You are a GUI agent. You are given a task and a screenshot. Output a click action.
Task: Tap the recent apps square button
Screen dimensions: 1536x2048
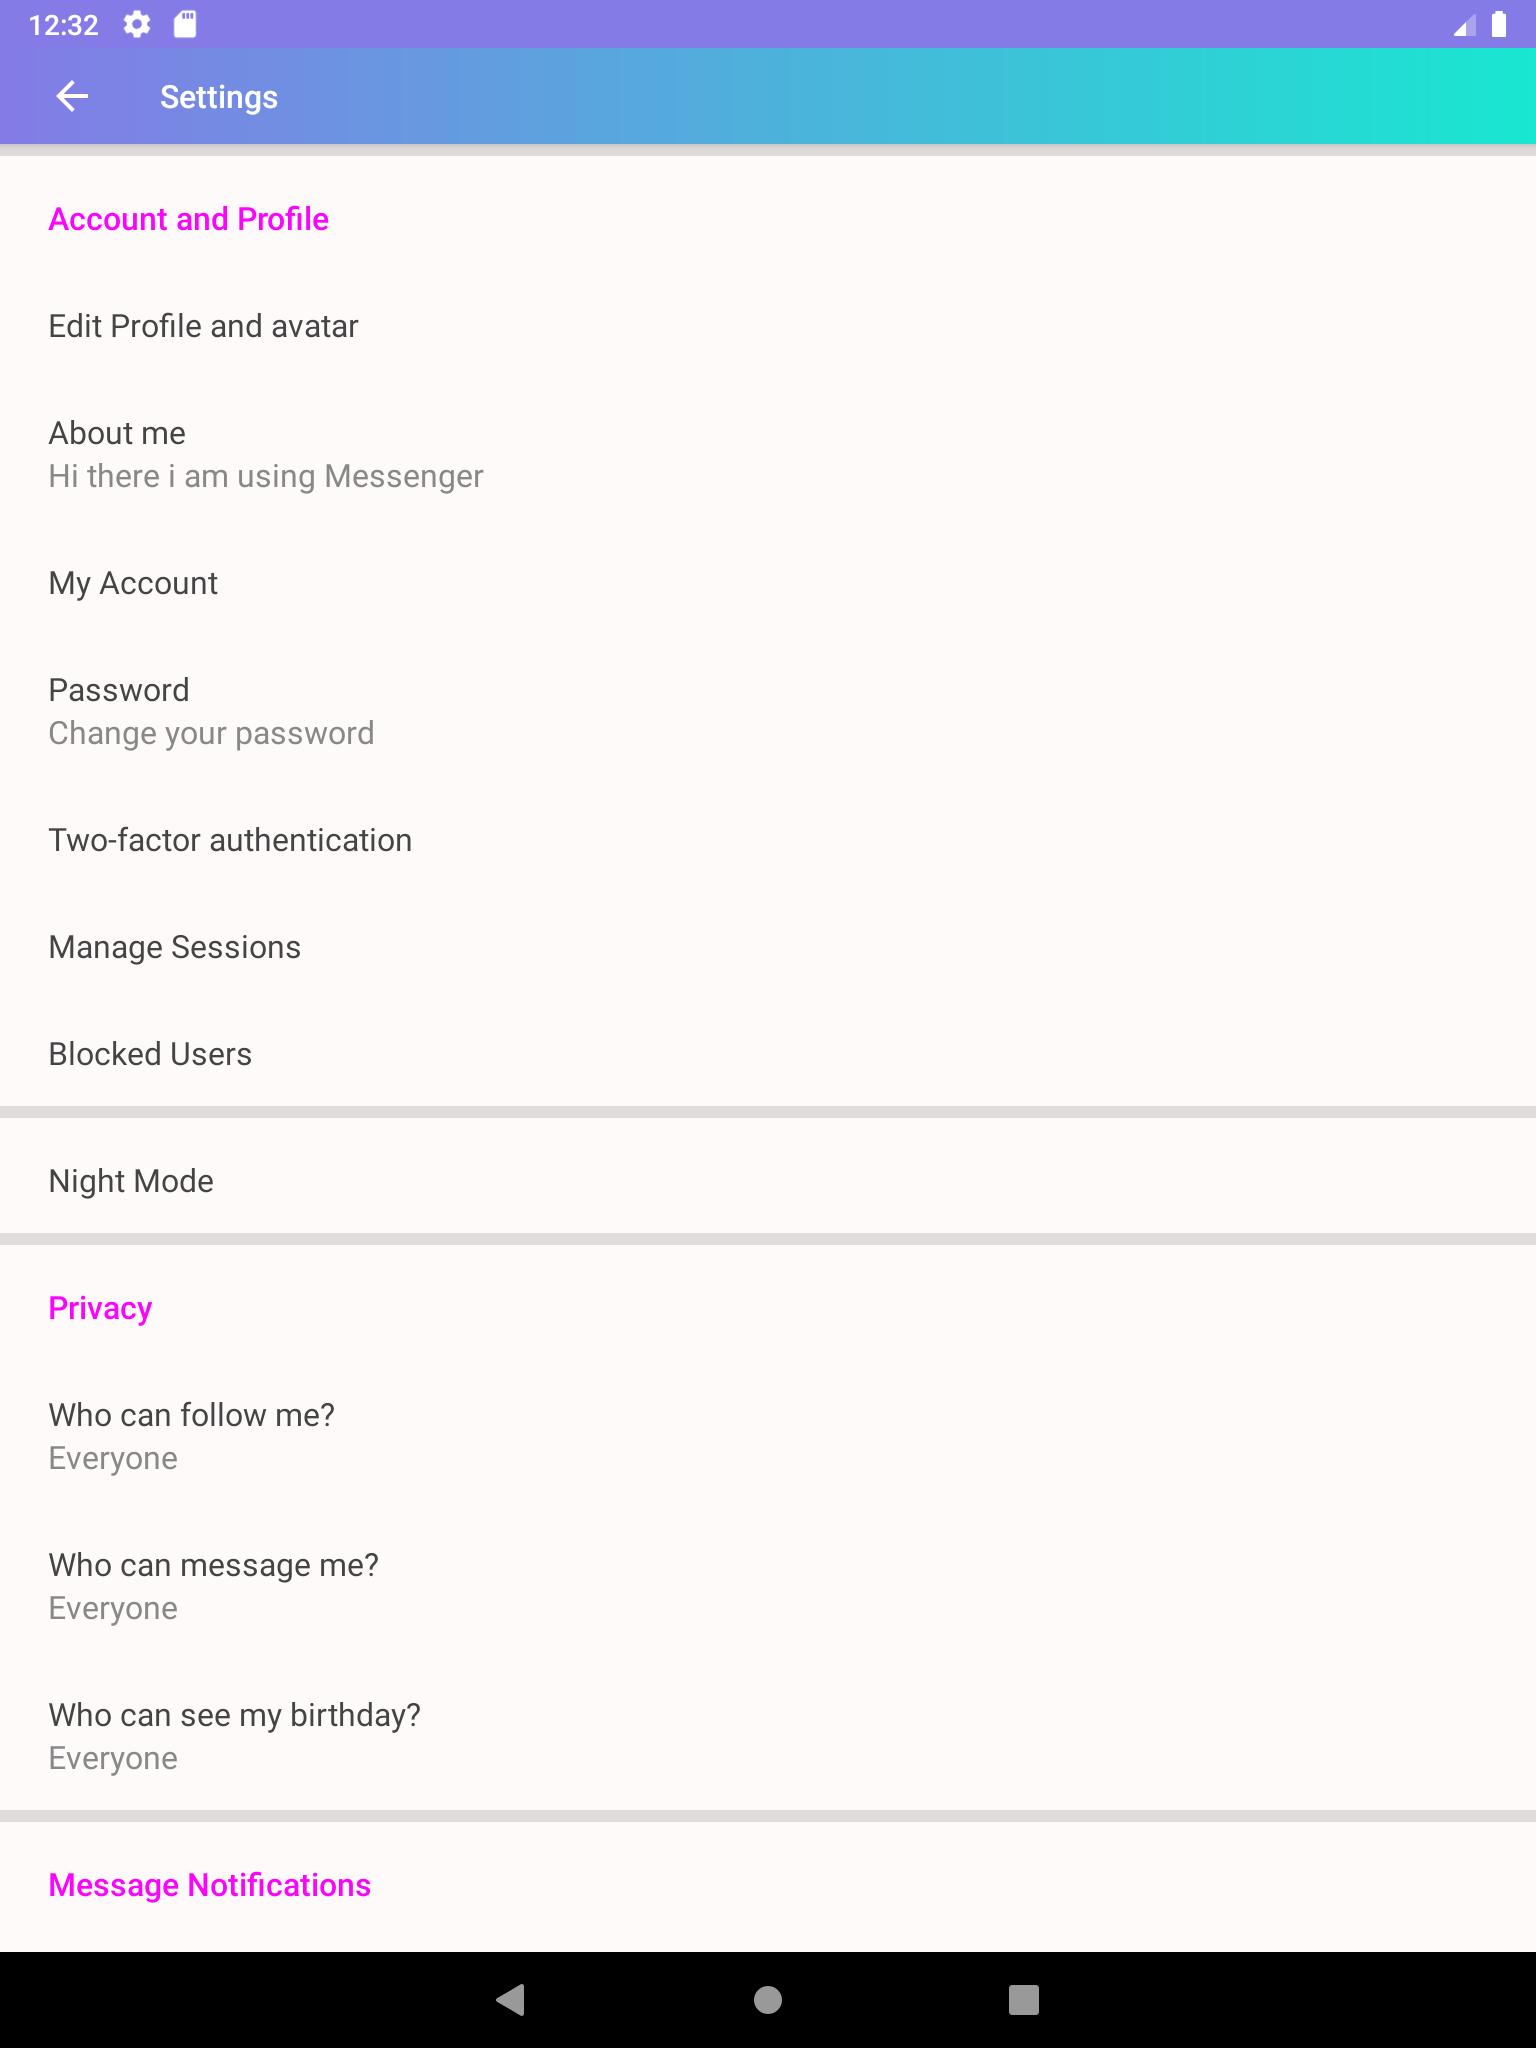1023,2000
